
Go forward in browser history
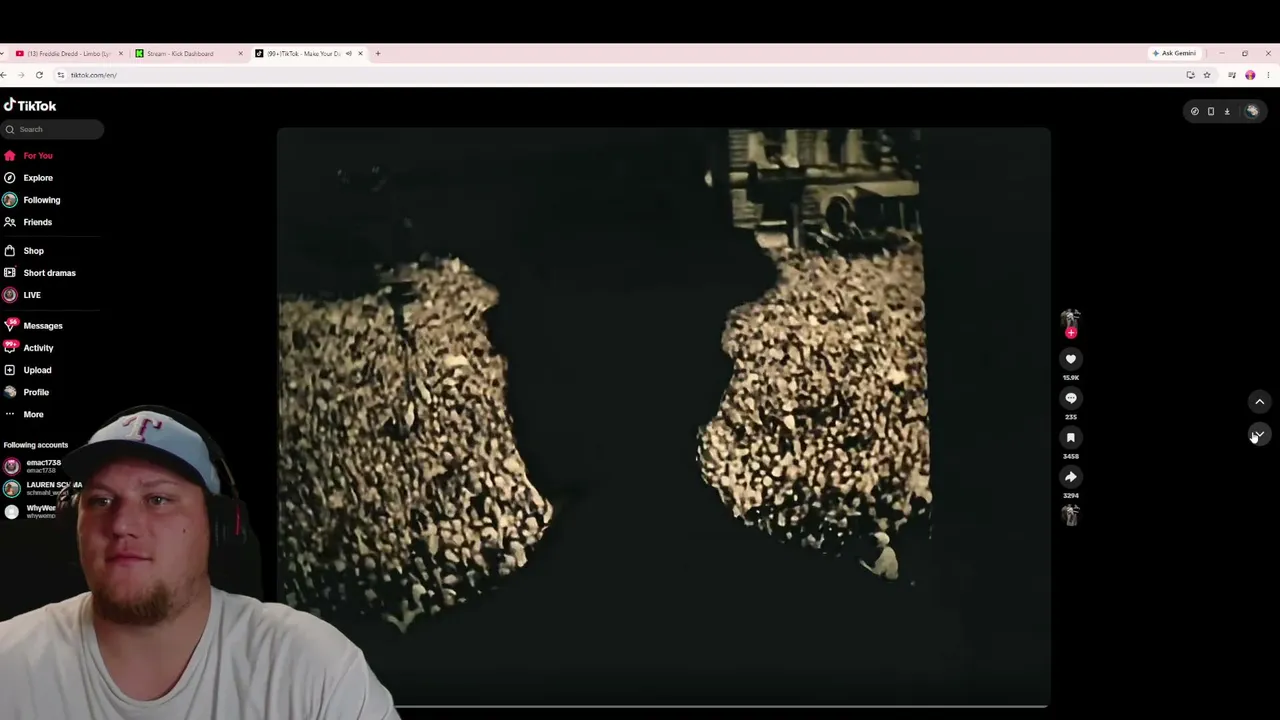coord(21,75)
